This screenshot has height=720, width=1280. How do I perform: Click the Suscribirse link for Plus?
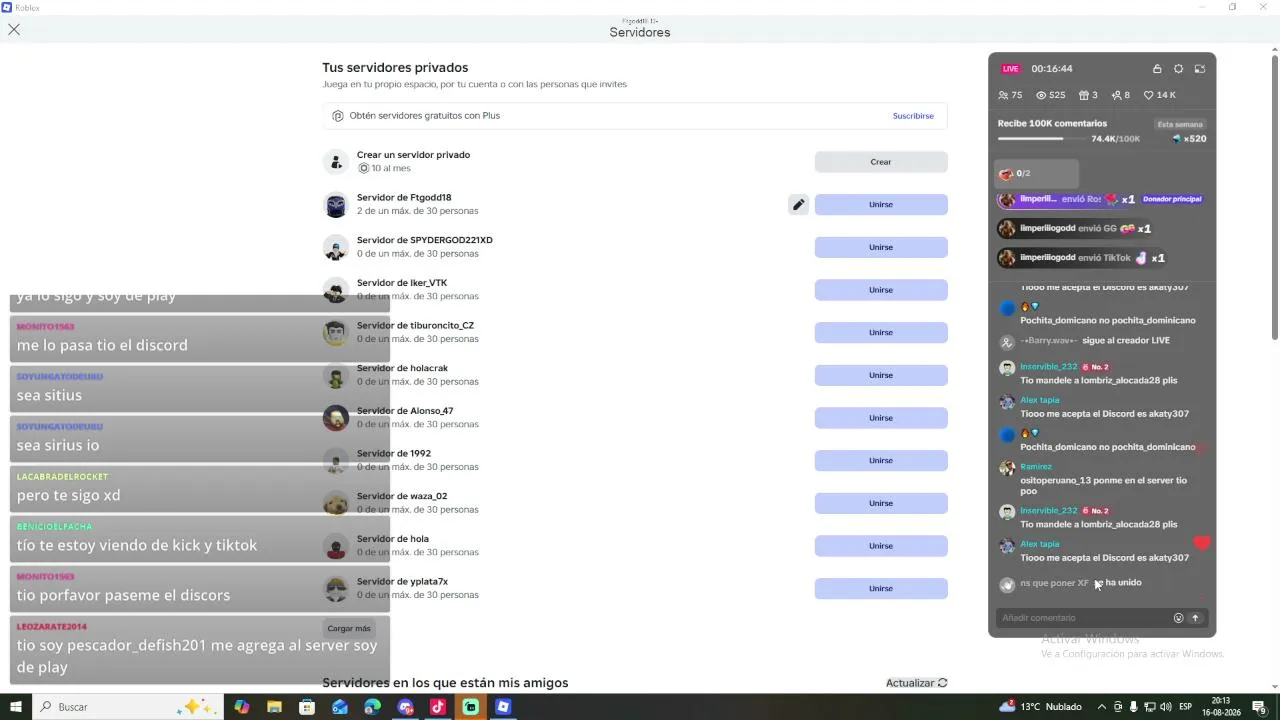[913, 116]
